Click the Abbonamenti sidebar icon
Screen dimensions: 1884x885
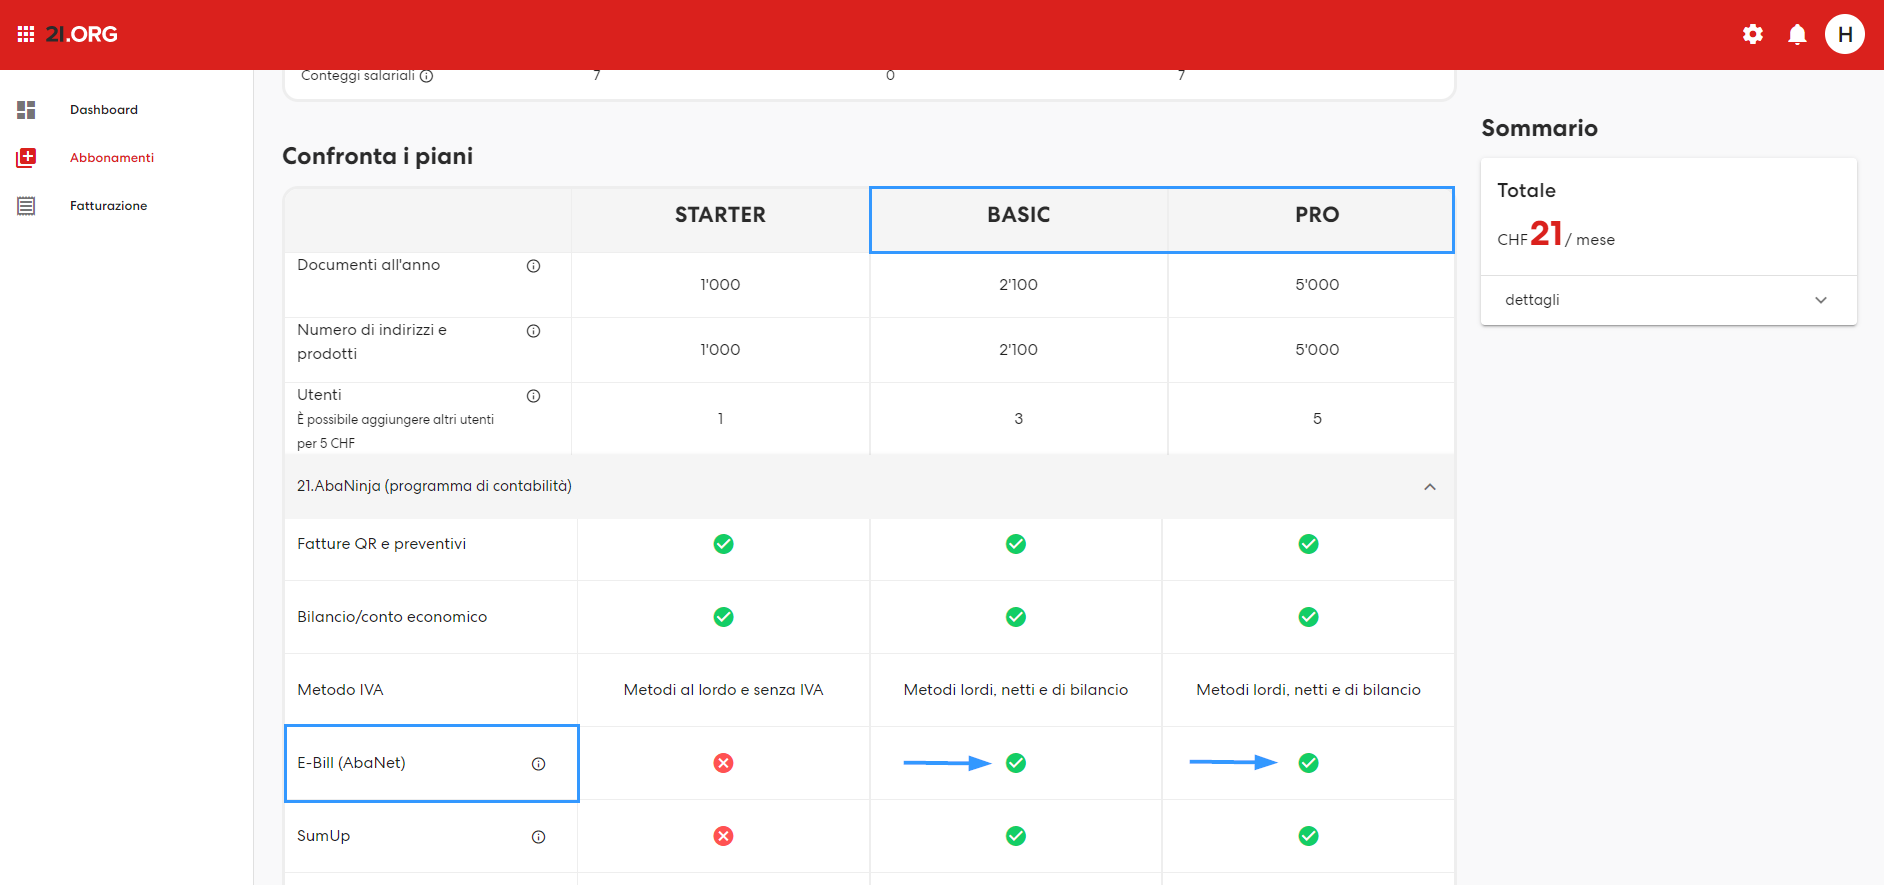tap(26, 158)
